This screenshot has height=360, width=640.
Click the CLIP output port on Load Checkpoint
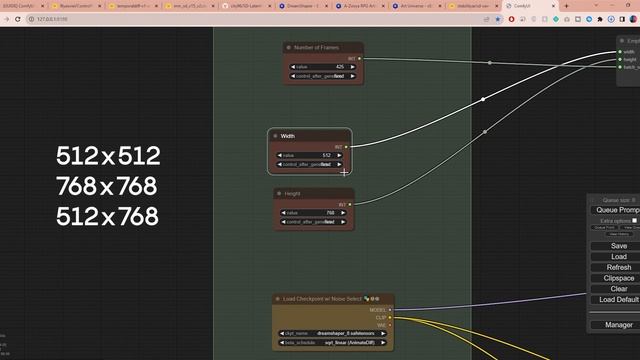(x=390, y=318)
